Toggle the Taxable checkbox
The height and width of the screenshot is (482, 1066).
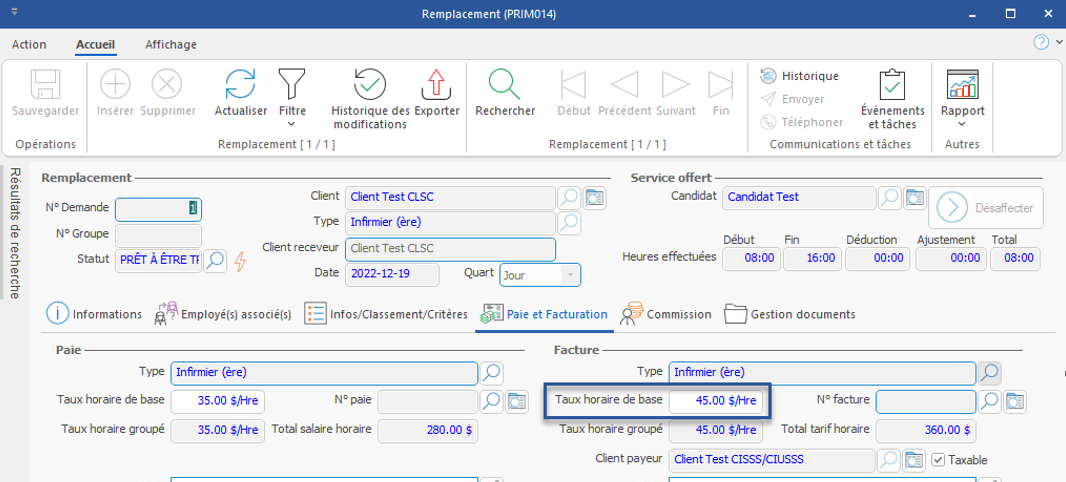coord(938,460)
